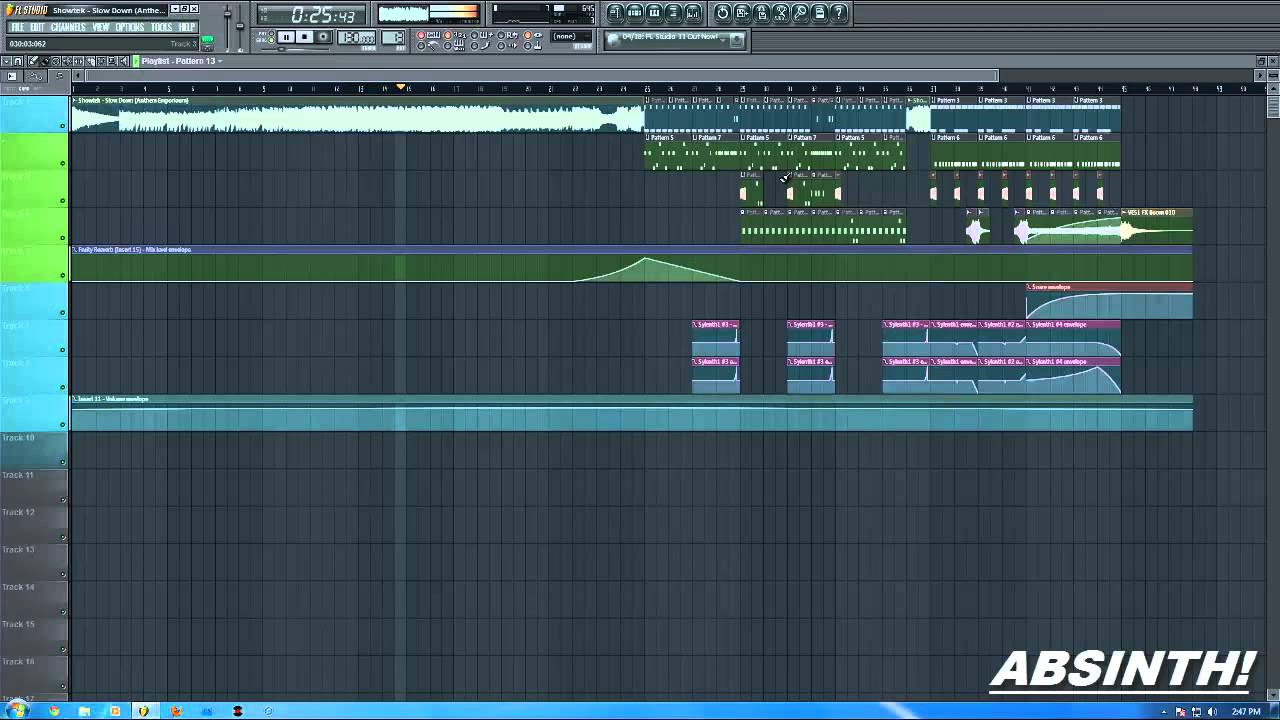Stop playback with the stop button

point(304,37)
